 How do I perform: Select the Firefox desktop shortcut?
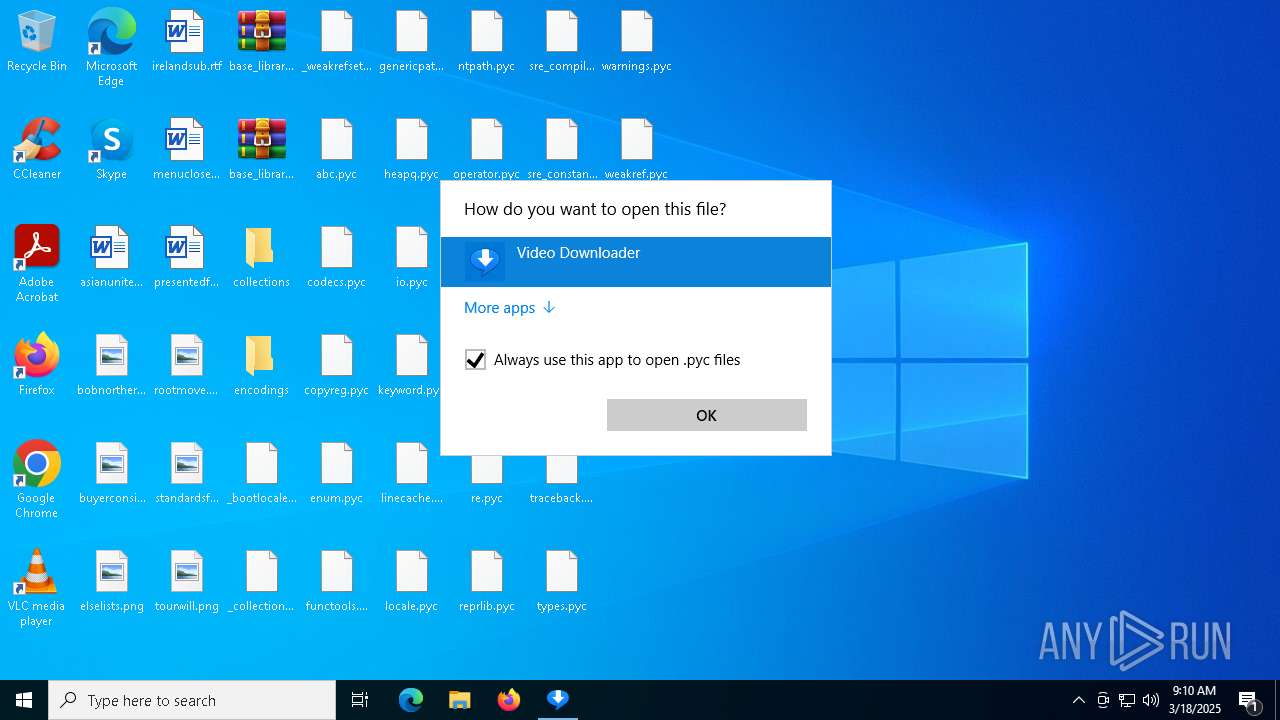point(37,366)
